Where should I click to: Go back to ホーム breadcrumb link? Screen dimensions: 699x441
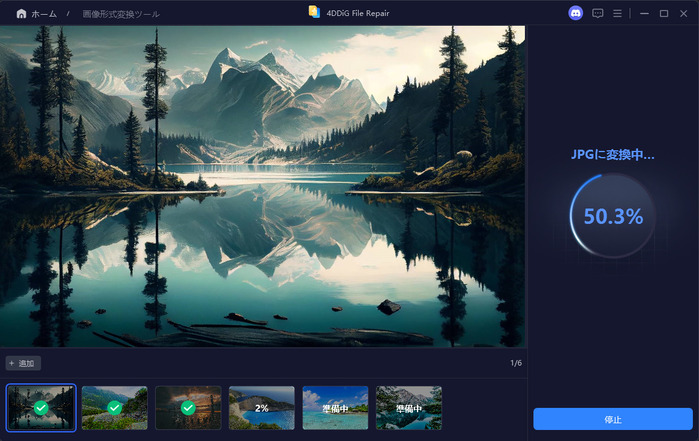point(44,14)
